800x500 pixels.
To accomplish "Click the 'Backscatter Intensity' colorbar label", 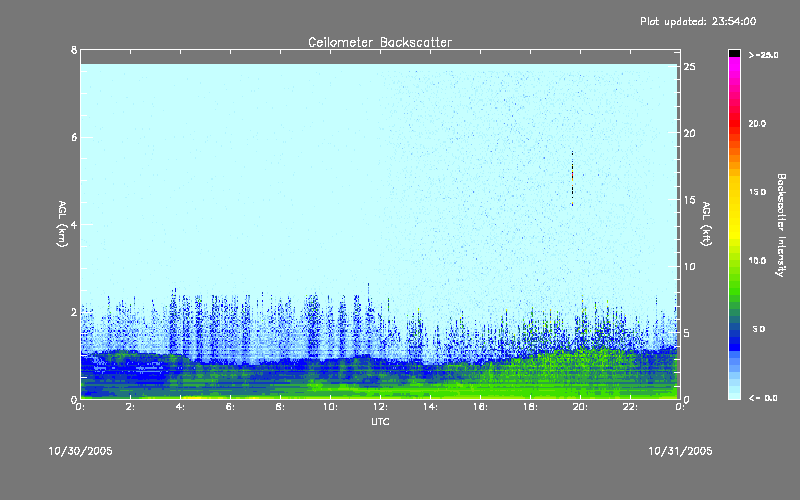I will 781,225.
